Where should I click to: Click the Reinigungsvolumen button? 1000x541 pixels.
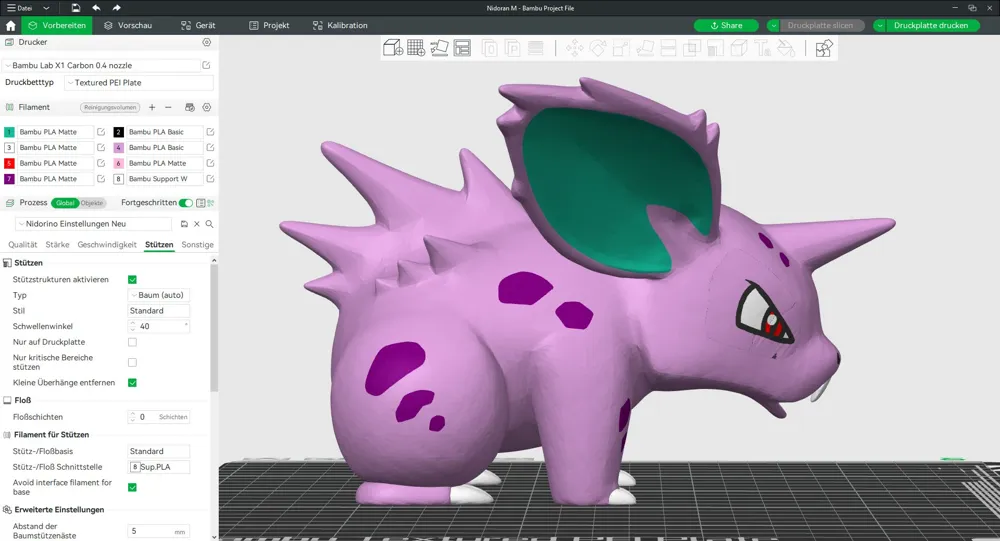click(x=110, y=107)
